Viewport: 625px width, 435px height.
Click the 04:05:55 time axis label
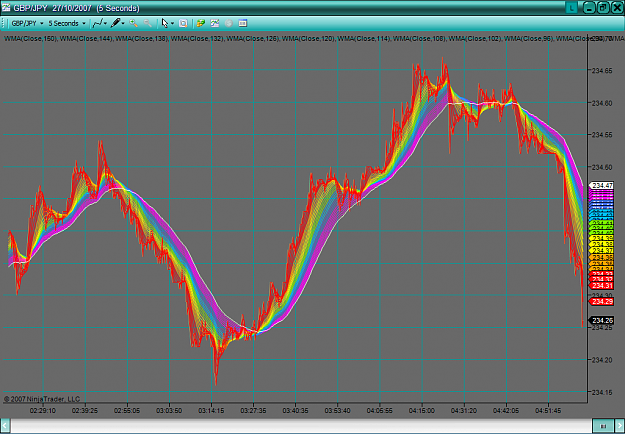380,409
